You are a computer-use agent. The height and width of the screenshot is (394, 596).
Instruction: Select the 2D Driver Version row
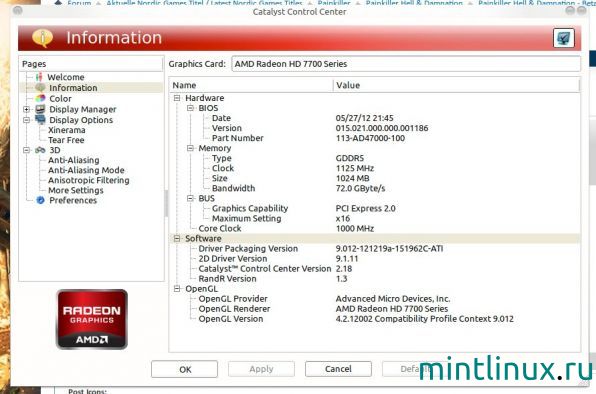click(x=375, y=259)
